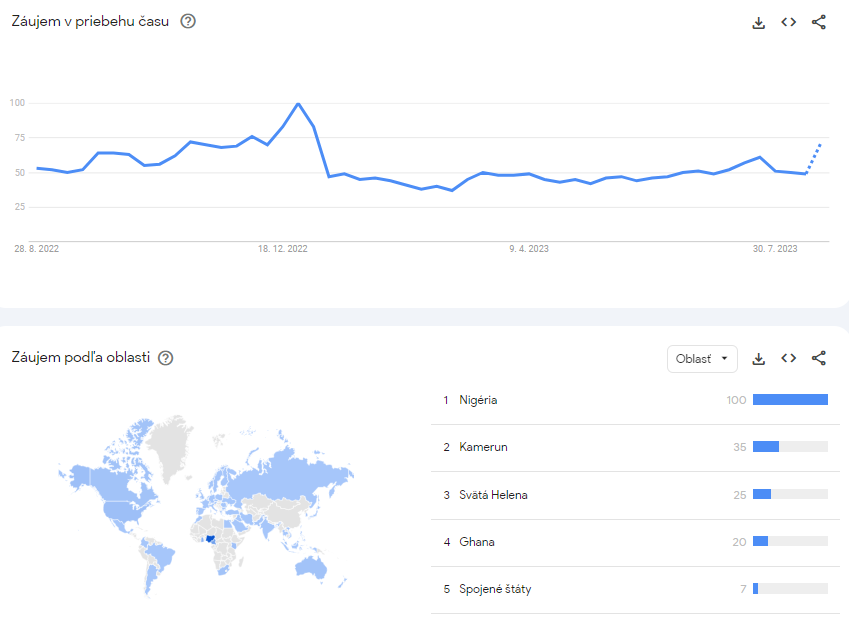The height and width of the screenshot is (624, 849).
Task: Expand the Oblasť dropdown
Action: [x=701, y=359]
